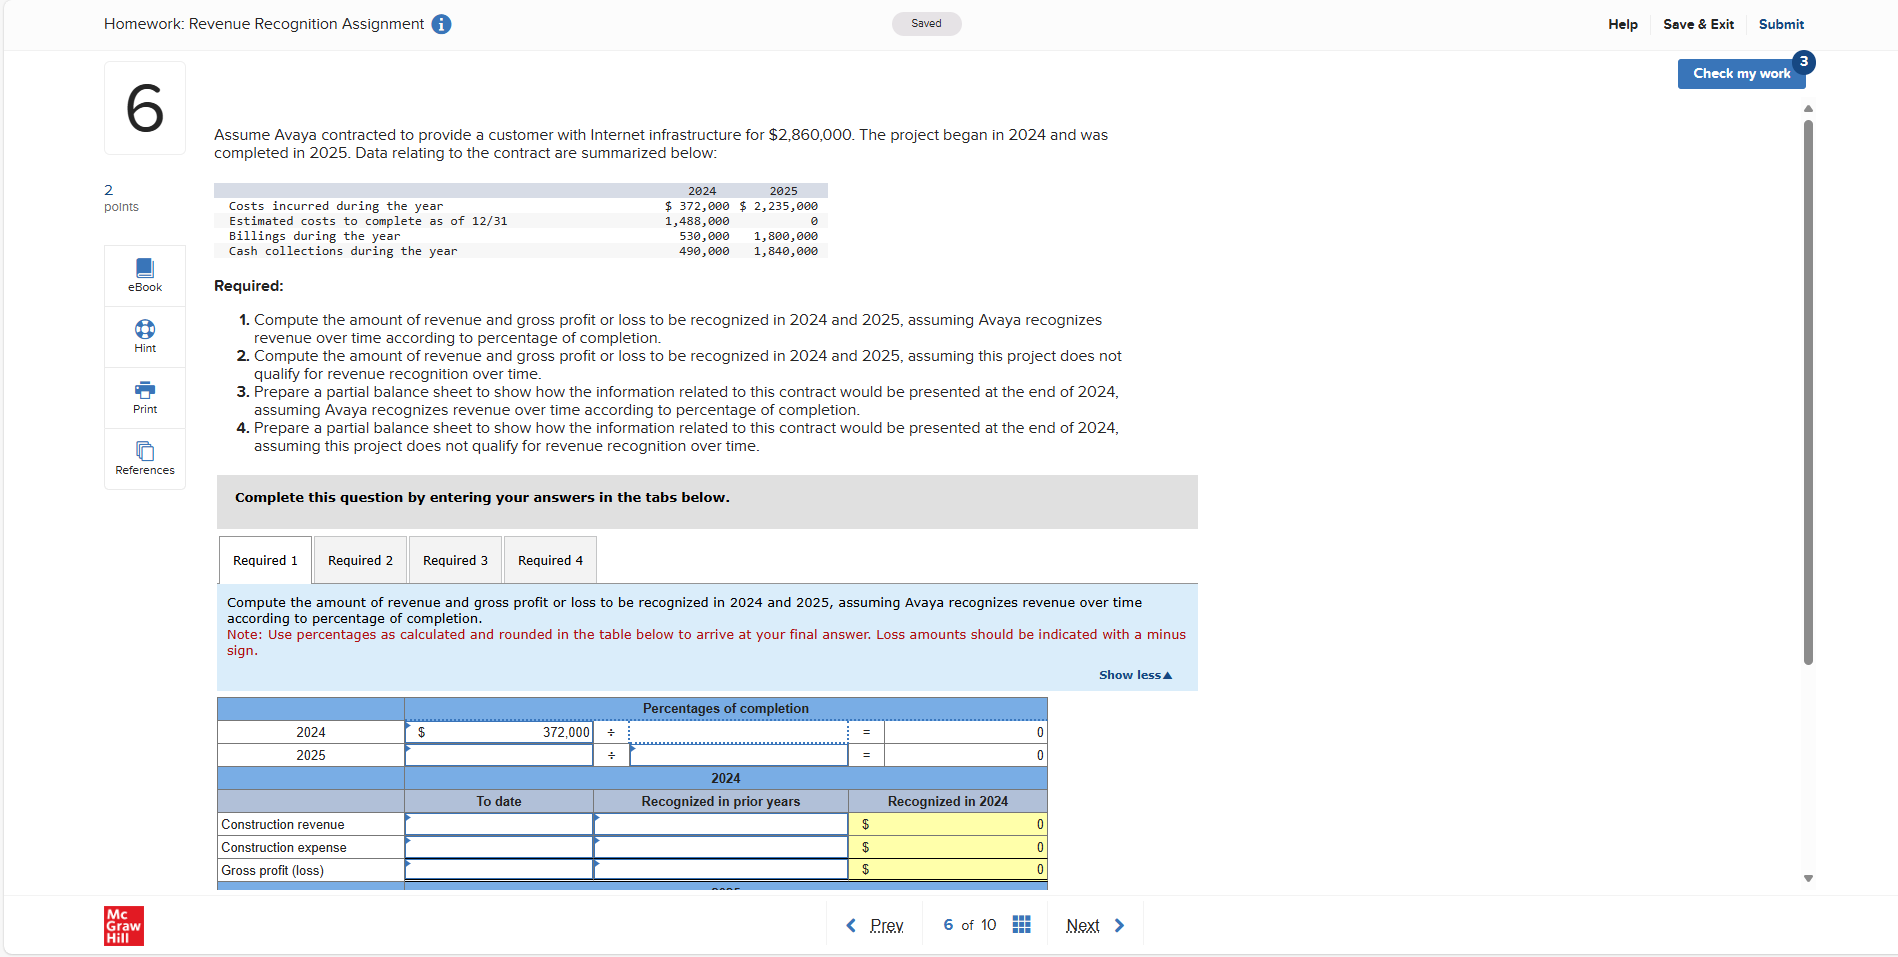Switch to the Required 3 tab

click(x=455, y=560)
